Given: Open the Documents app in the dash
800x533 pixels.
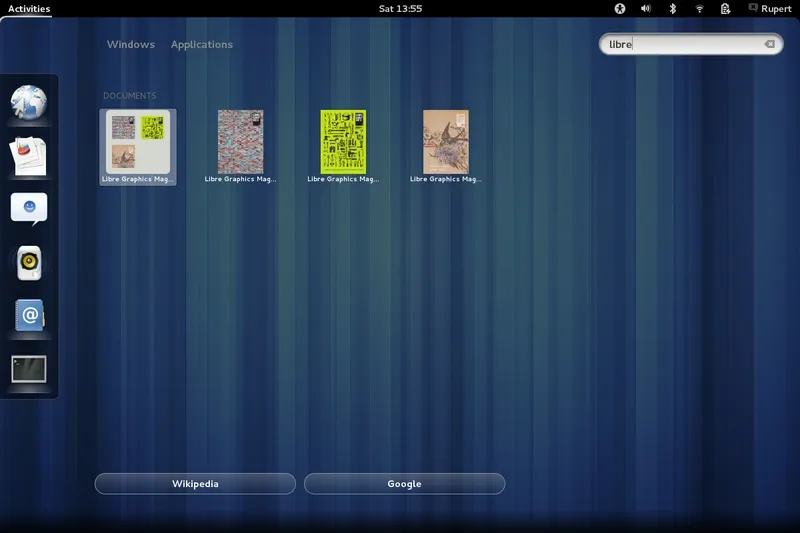Looking at the screenshot, I should point(29,155).
